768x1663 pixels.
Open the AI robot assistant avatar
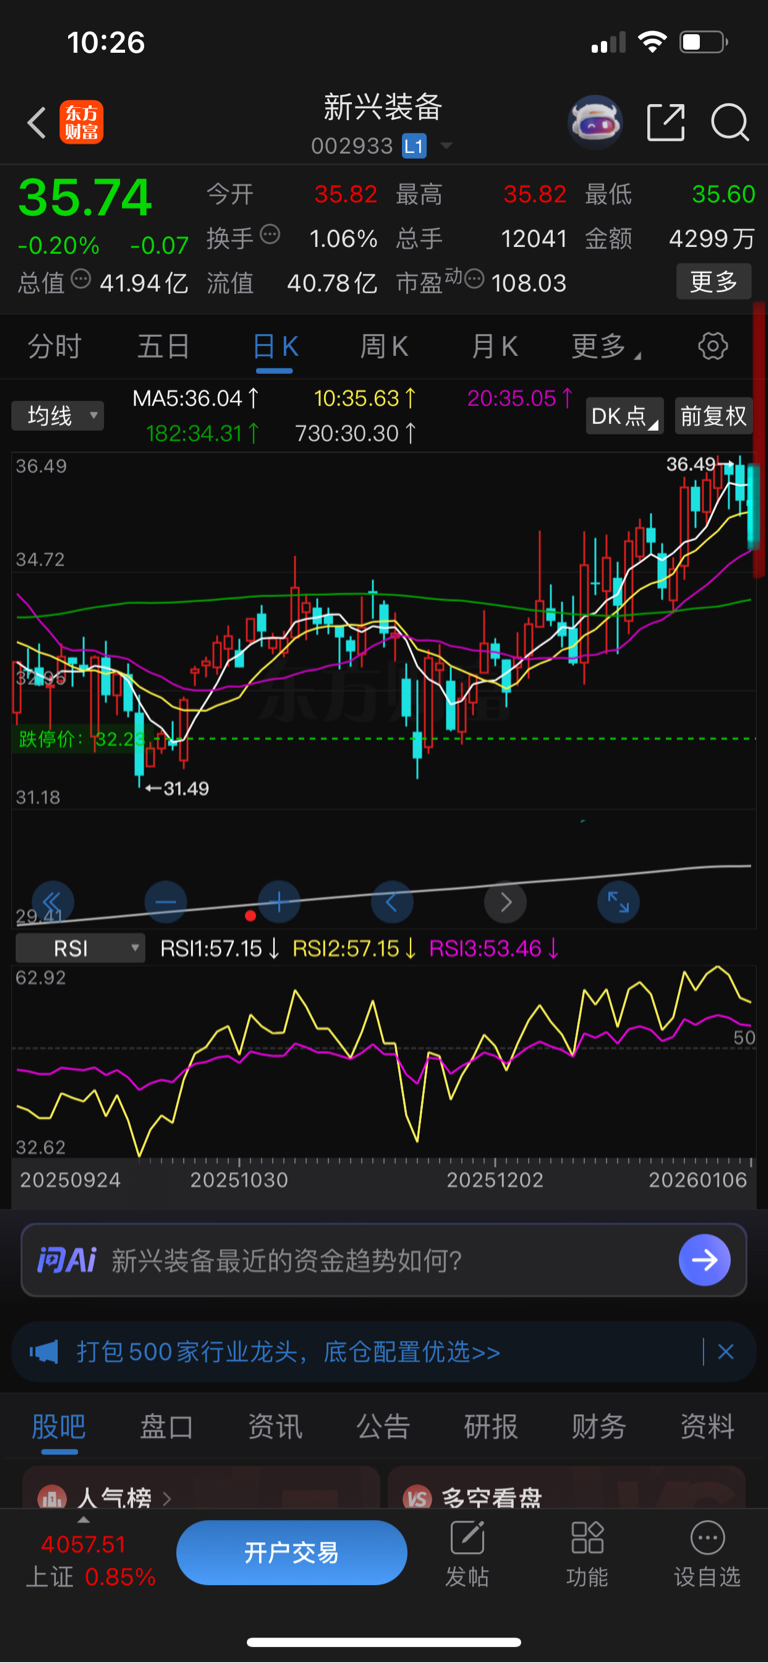595,122
